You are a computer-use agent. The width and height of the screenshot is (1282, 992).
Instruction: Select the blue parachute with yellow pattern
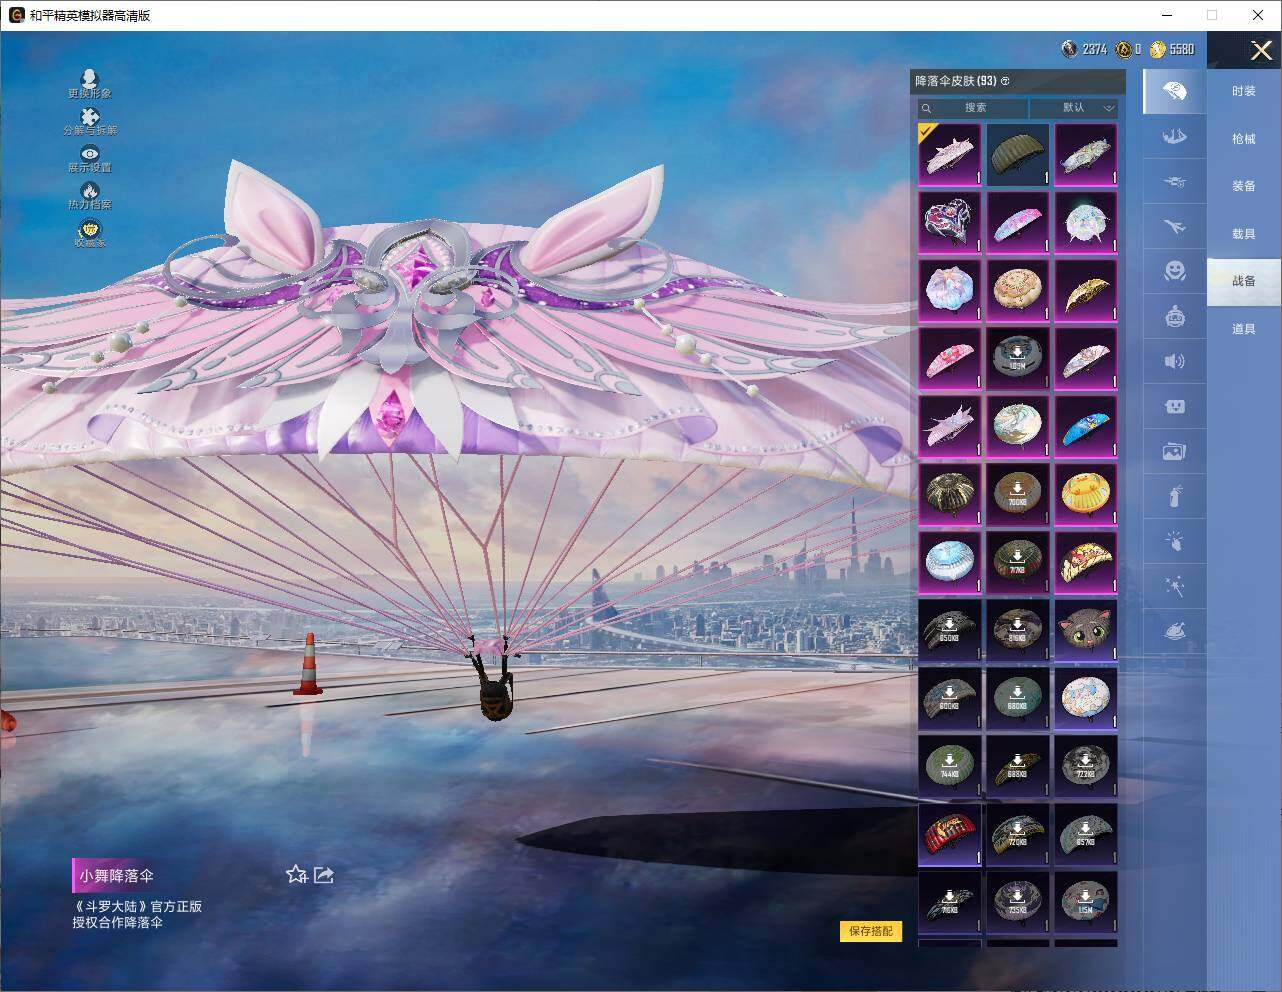[1085, 427]
